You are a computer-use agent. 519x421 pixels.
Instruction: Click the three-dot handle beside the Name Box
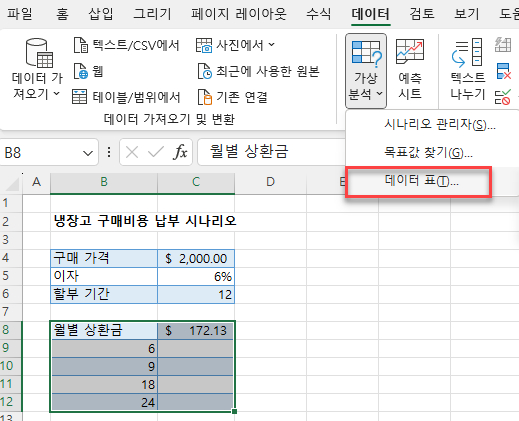click(x=109, y=153)
